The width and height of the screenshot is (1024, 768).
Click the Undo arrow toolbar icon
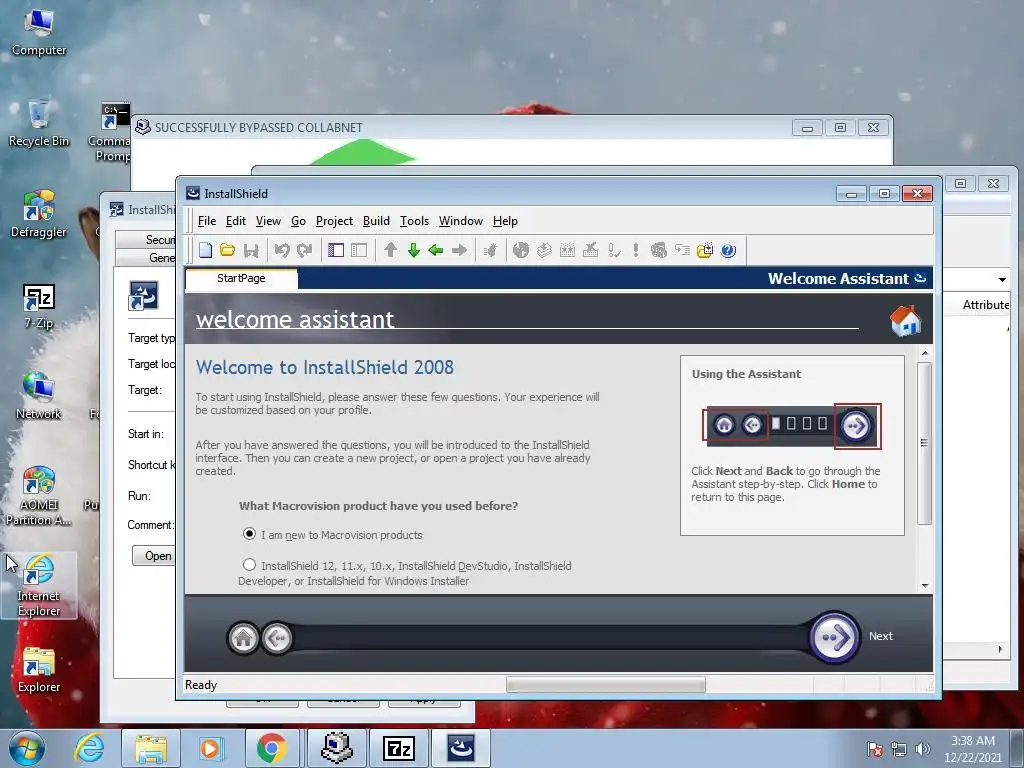(281, 250)
